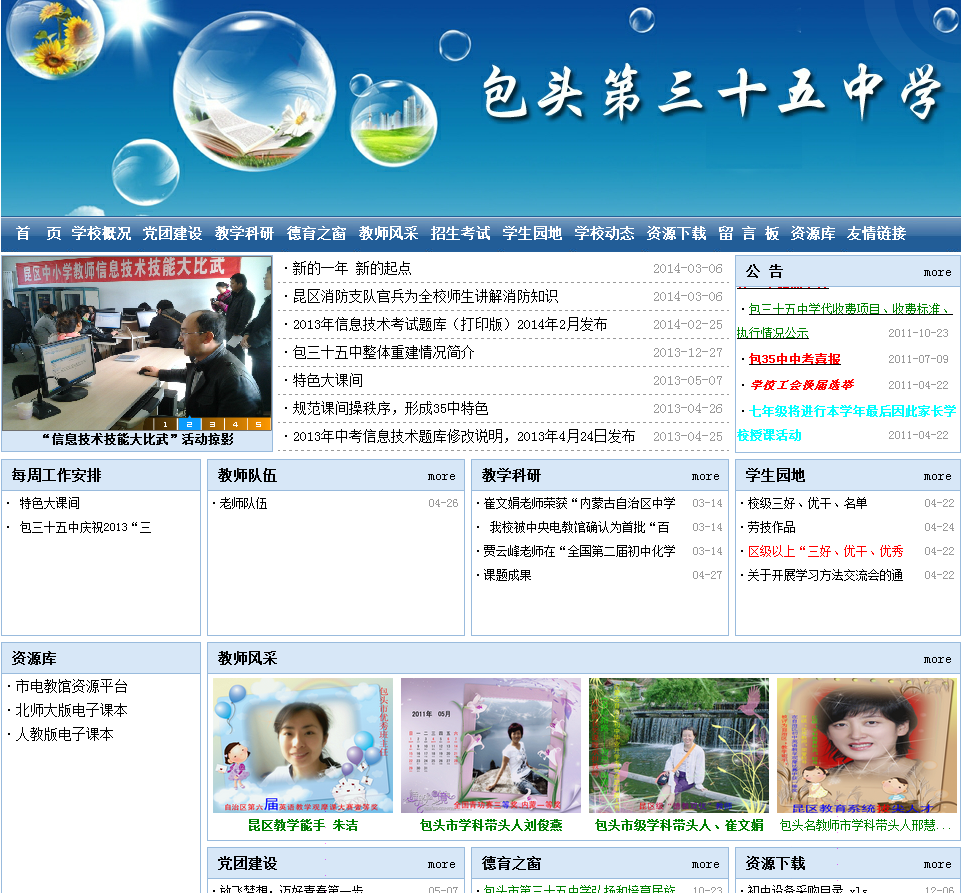Screen dimensions: 962x893
Task: Open 包三十五中庆祝2013 weekly schedule link
Action: point(85,527)
